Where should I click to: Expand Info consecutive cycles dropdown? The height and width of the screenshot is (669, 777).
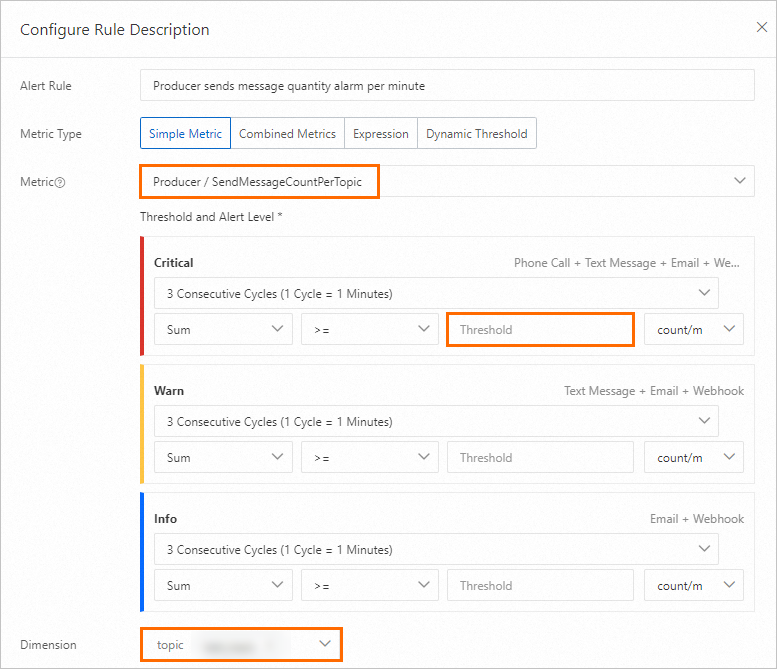coord(436,550)
